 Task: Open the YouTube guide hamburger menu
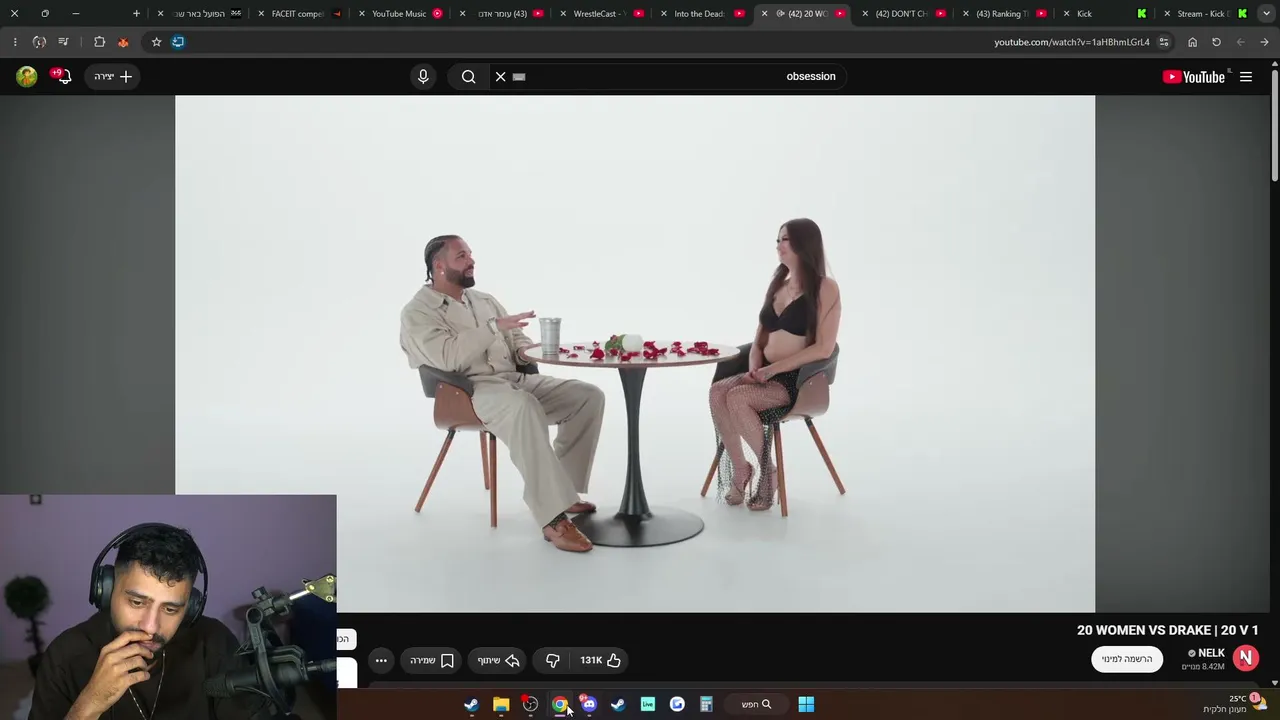1246,76
